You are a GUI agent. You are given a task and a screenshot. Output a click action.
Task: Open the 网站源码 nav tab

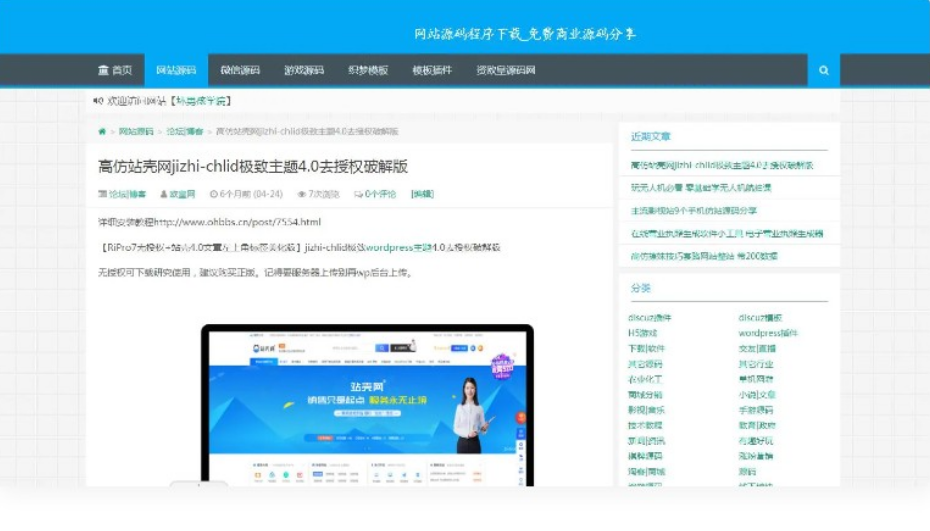pyautogui.click(x=176, y=70)
